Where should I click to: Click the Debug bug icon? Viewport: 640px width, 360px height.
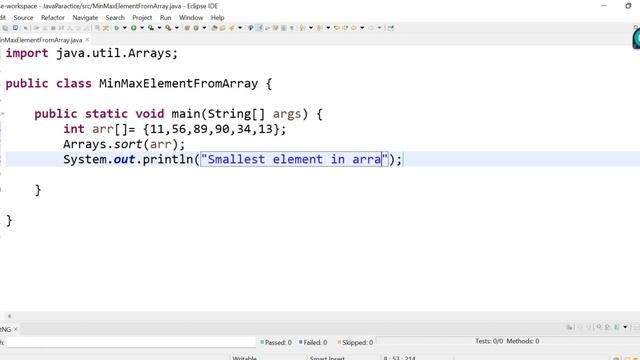117,28
